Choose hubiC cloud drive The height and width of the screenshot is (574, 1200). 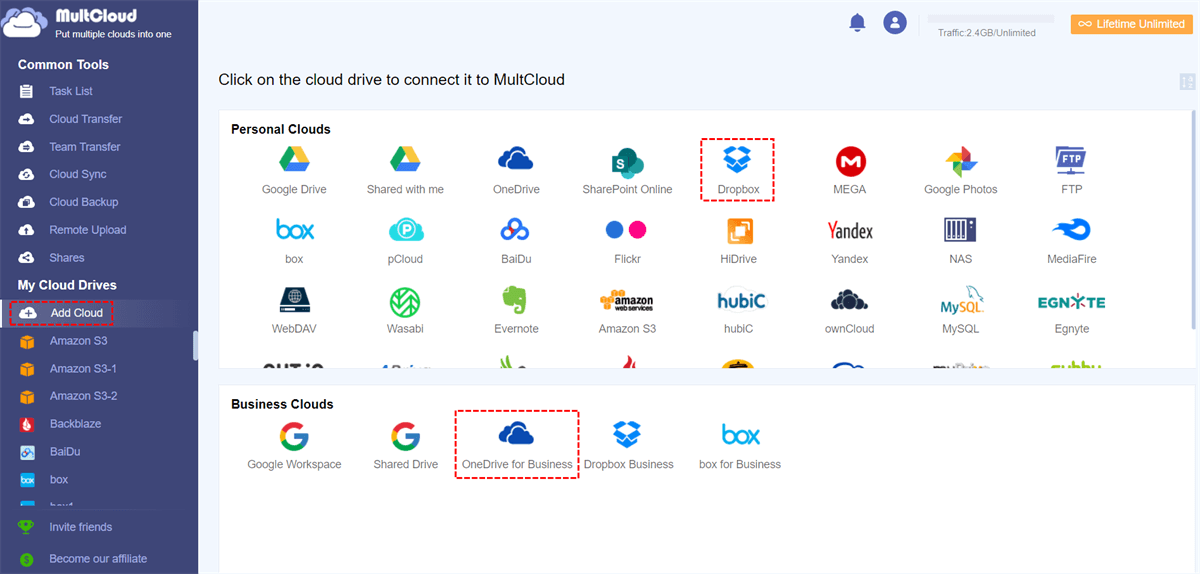(738, 311)
